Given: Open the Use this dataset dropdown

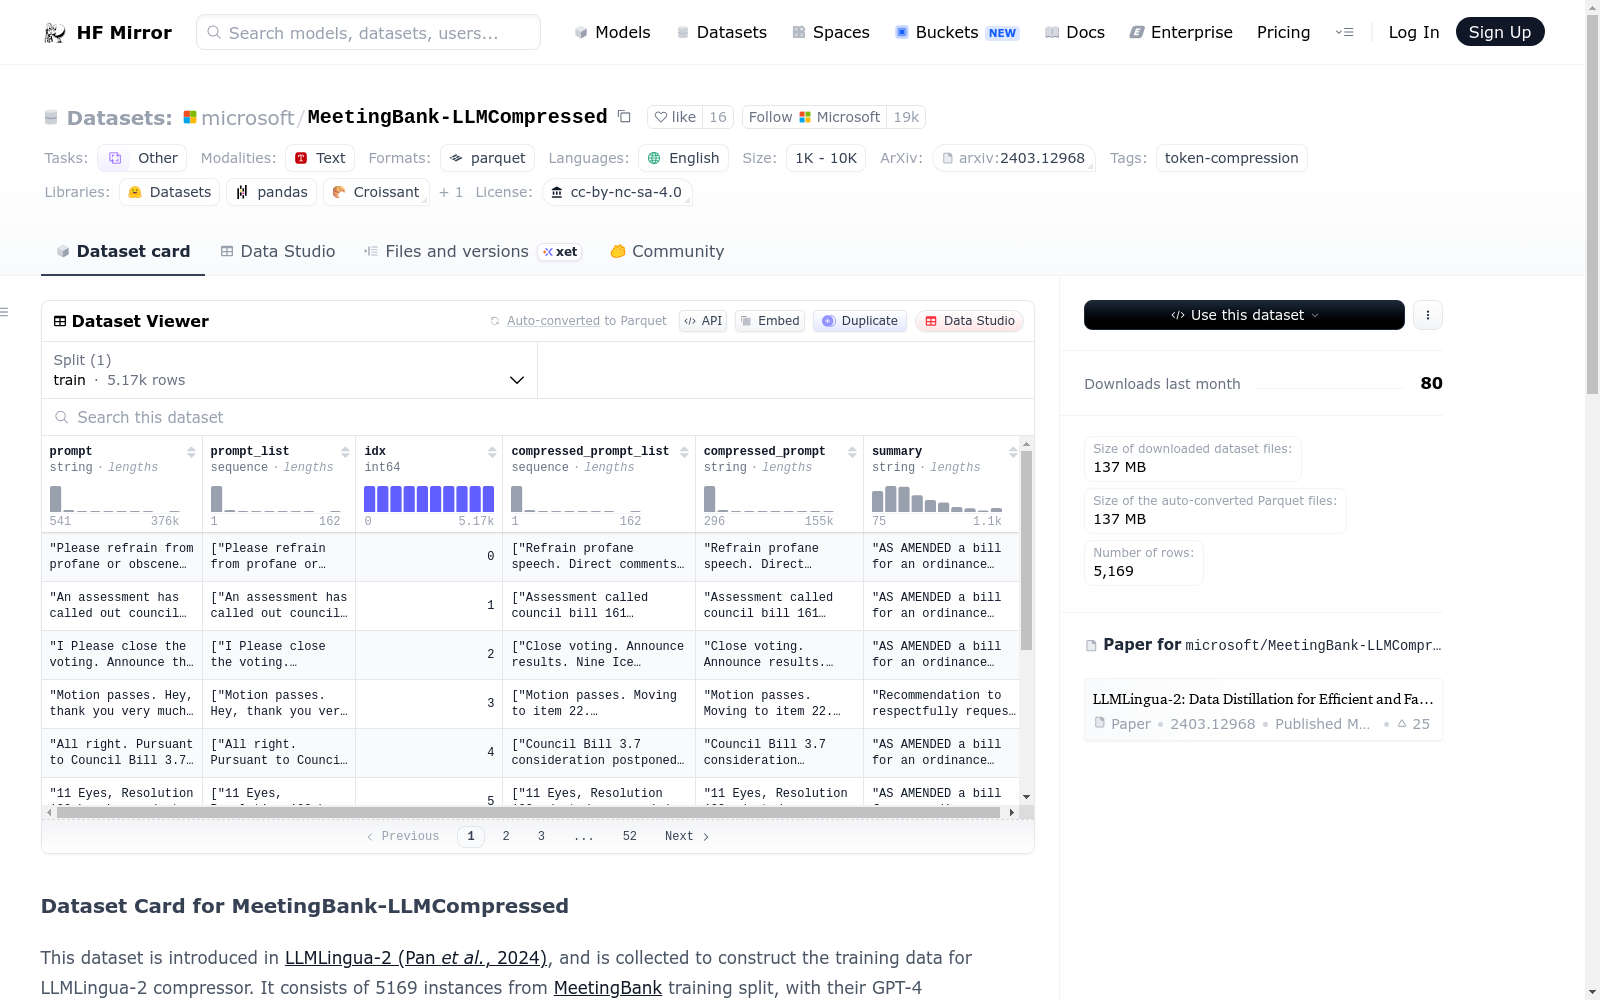Looking at the screenshot, I should [x=1244, y=315].
